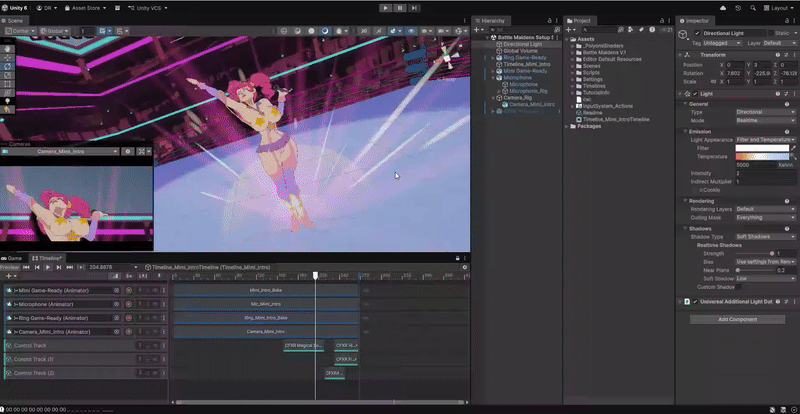
Task: Switch to the Timeline tab
Action: click(x=47, y=258)
